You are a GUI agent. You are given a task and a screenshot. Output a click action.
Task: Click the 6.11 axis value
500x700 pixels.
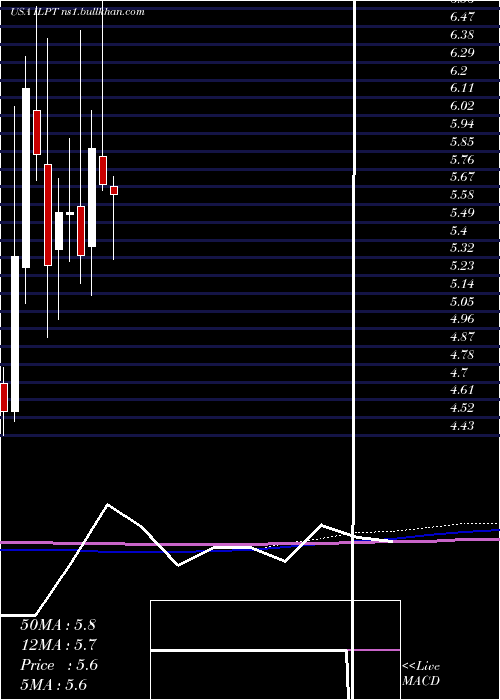(462, 88)
